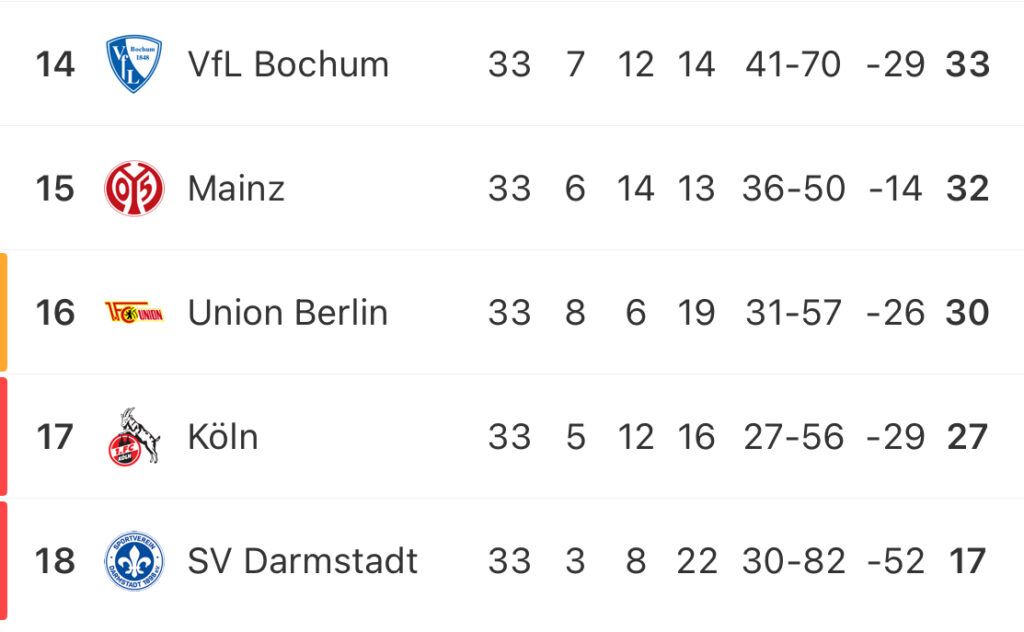This screenshot has height=632, width=1024.
Task: Click position number 18 in standings
Action: click(55, 561)
